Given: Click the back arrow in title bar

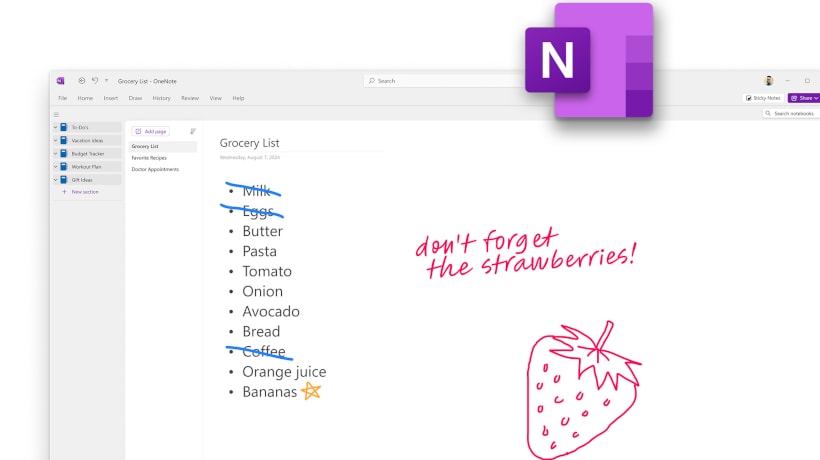Looking at the screenshot, I should 82,80.
